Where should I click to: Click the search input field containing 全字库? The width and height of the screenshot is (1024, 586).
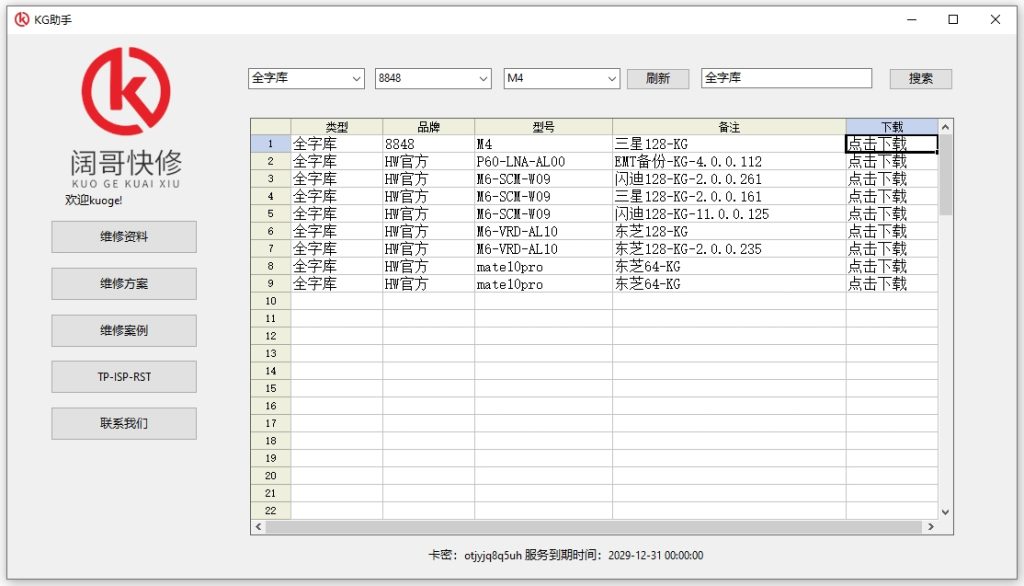point(786,78)
